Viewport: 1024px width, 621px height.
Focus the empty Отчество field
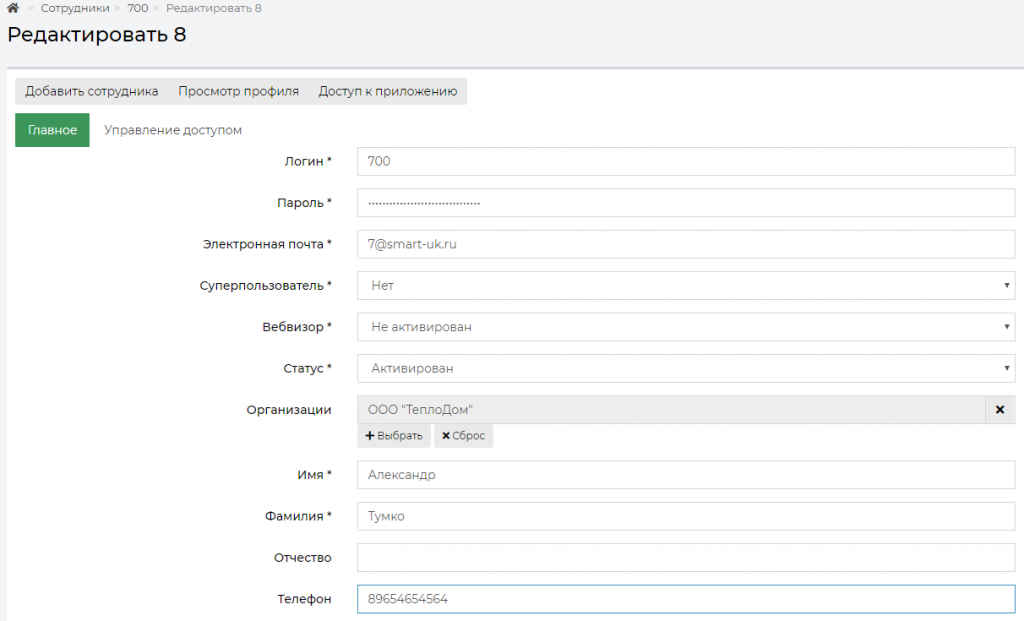tap(686, 557)
